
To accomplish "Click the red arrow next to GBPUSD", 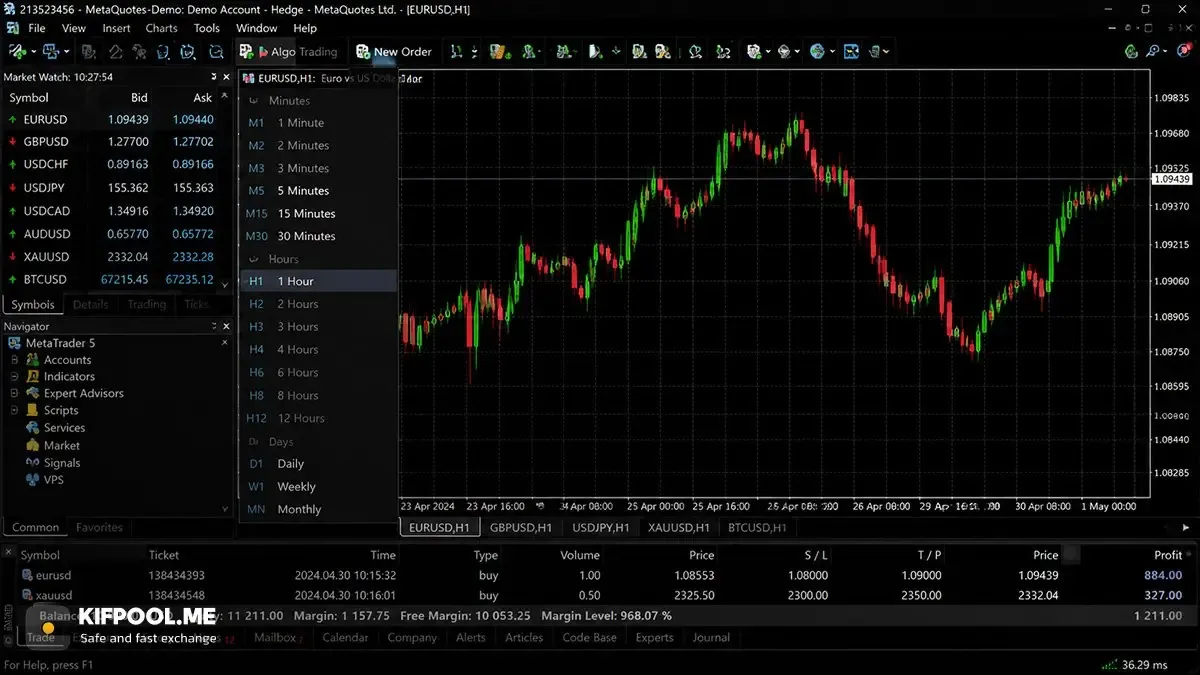I will tap(11, 142).
